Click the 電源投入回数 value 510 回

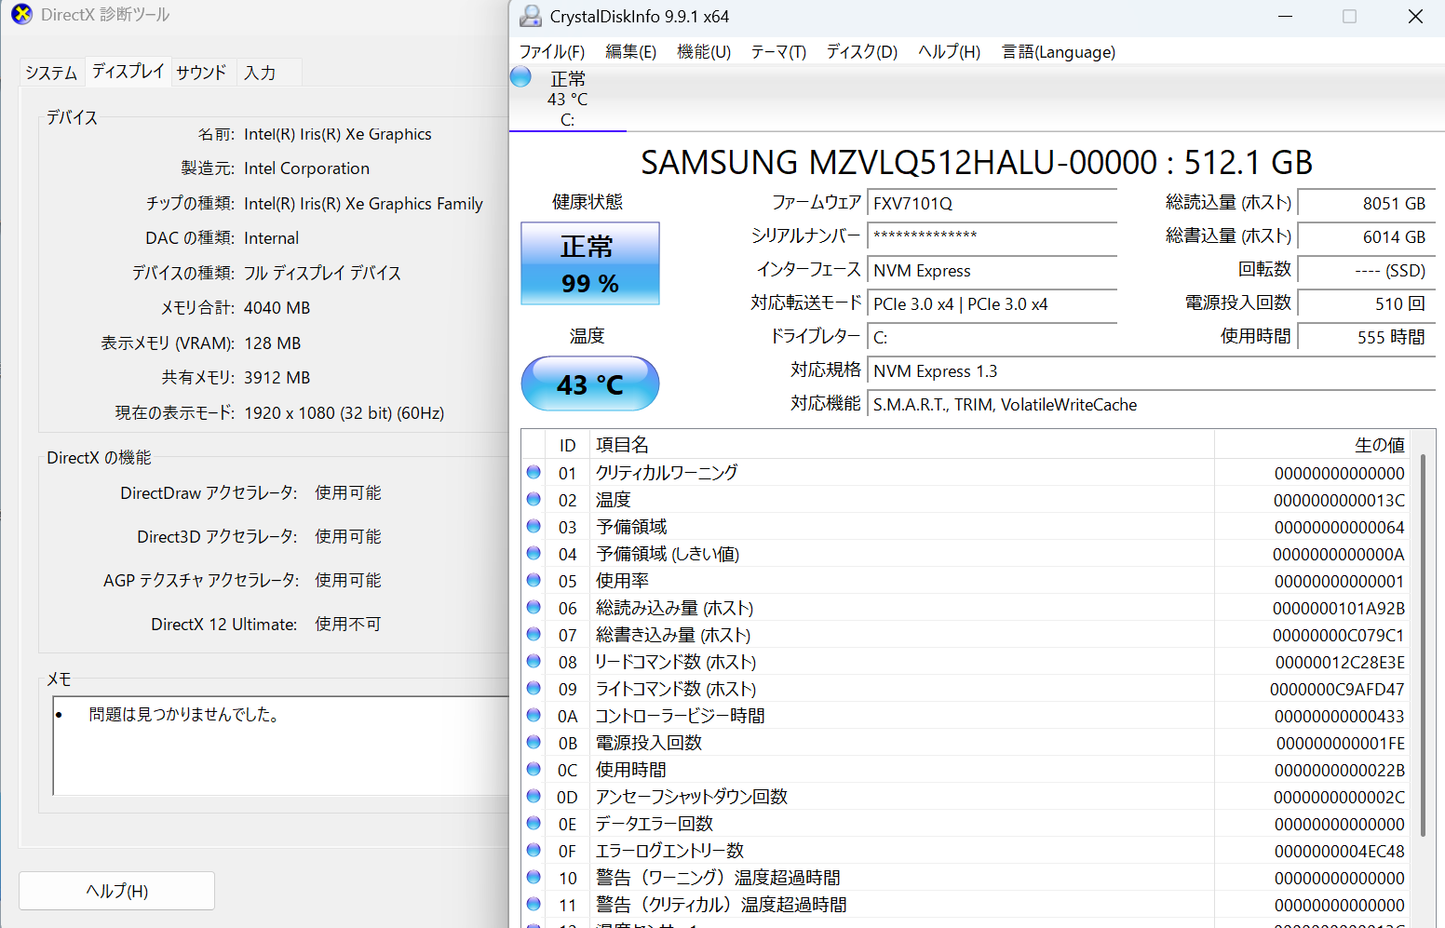1366,304
